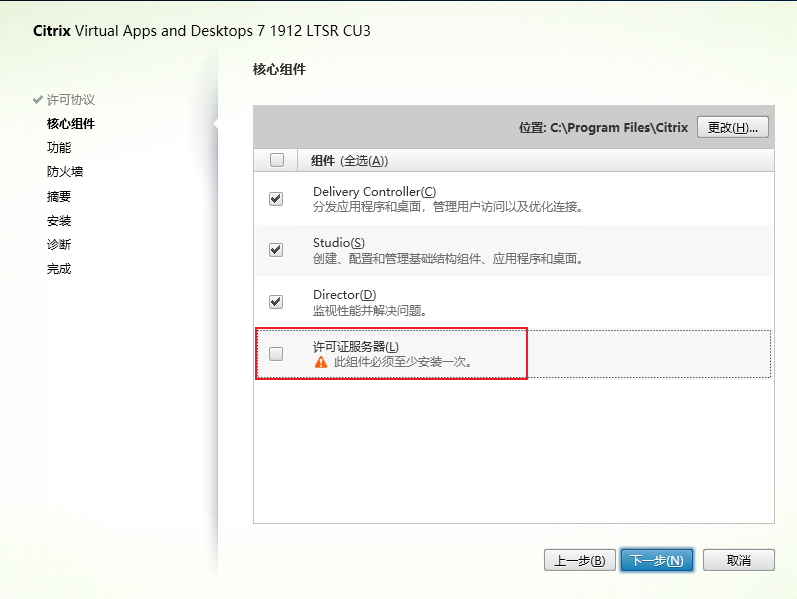
Task: Uncheck the Studio component checkbox
Action: coord(276,250)
